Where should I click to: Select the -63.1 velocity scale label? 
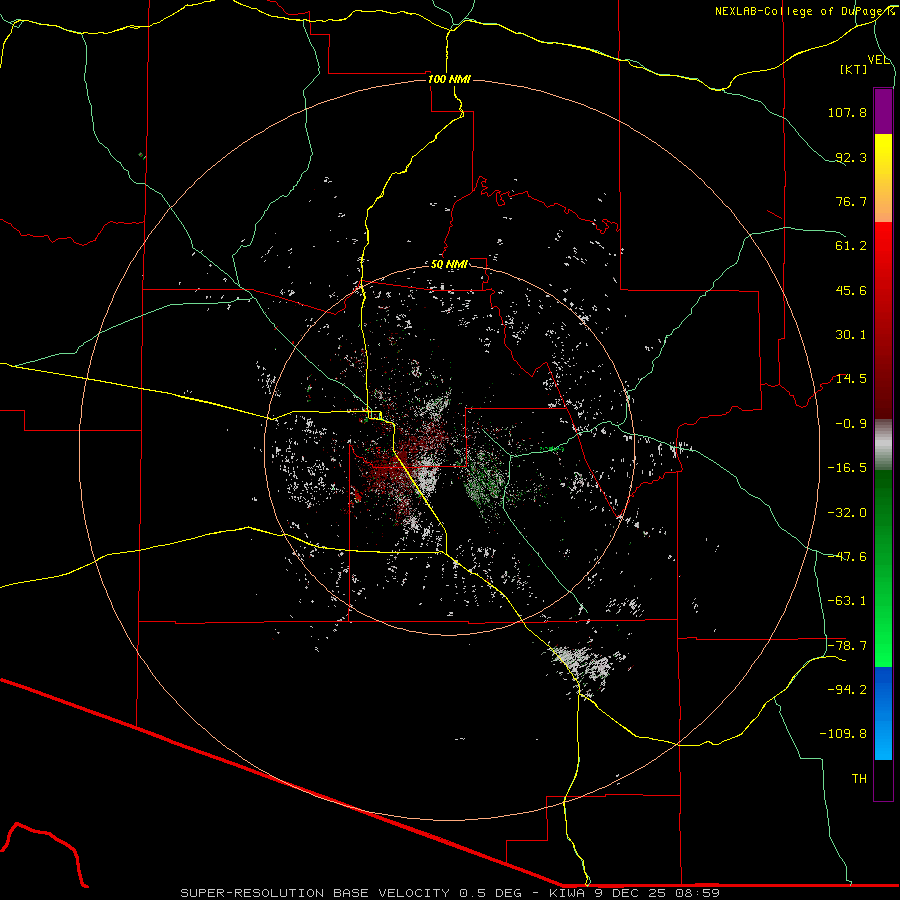tap(847, 601)
